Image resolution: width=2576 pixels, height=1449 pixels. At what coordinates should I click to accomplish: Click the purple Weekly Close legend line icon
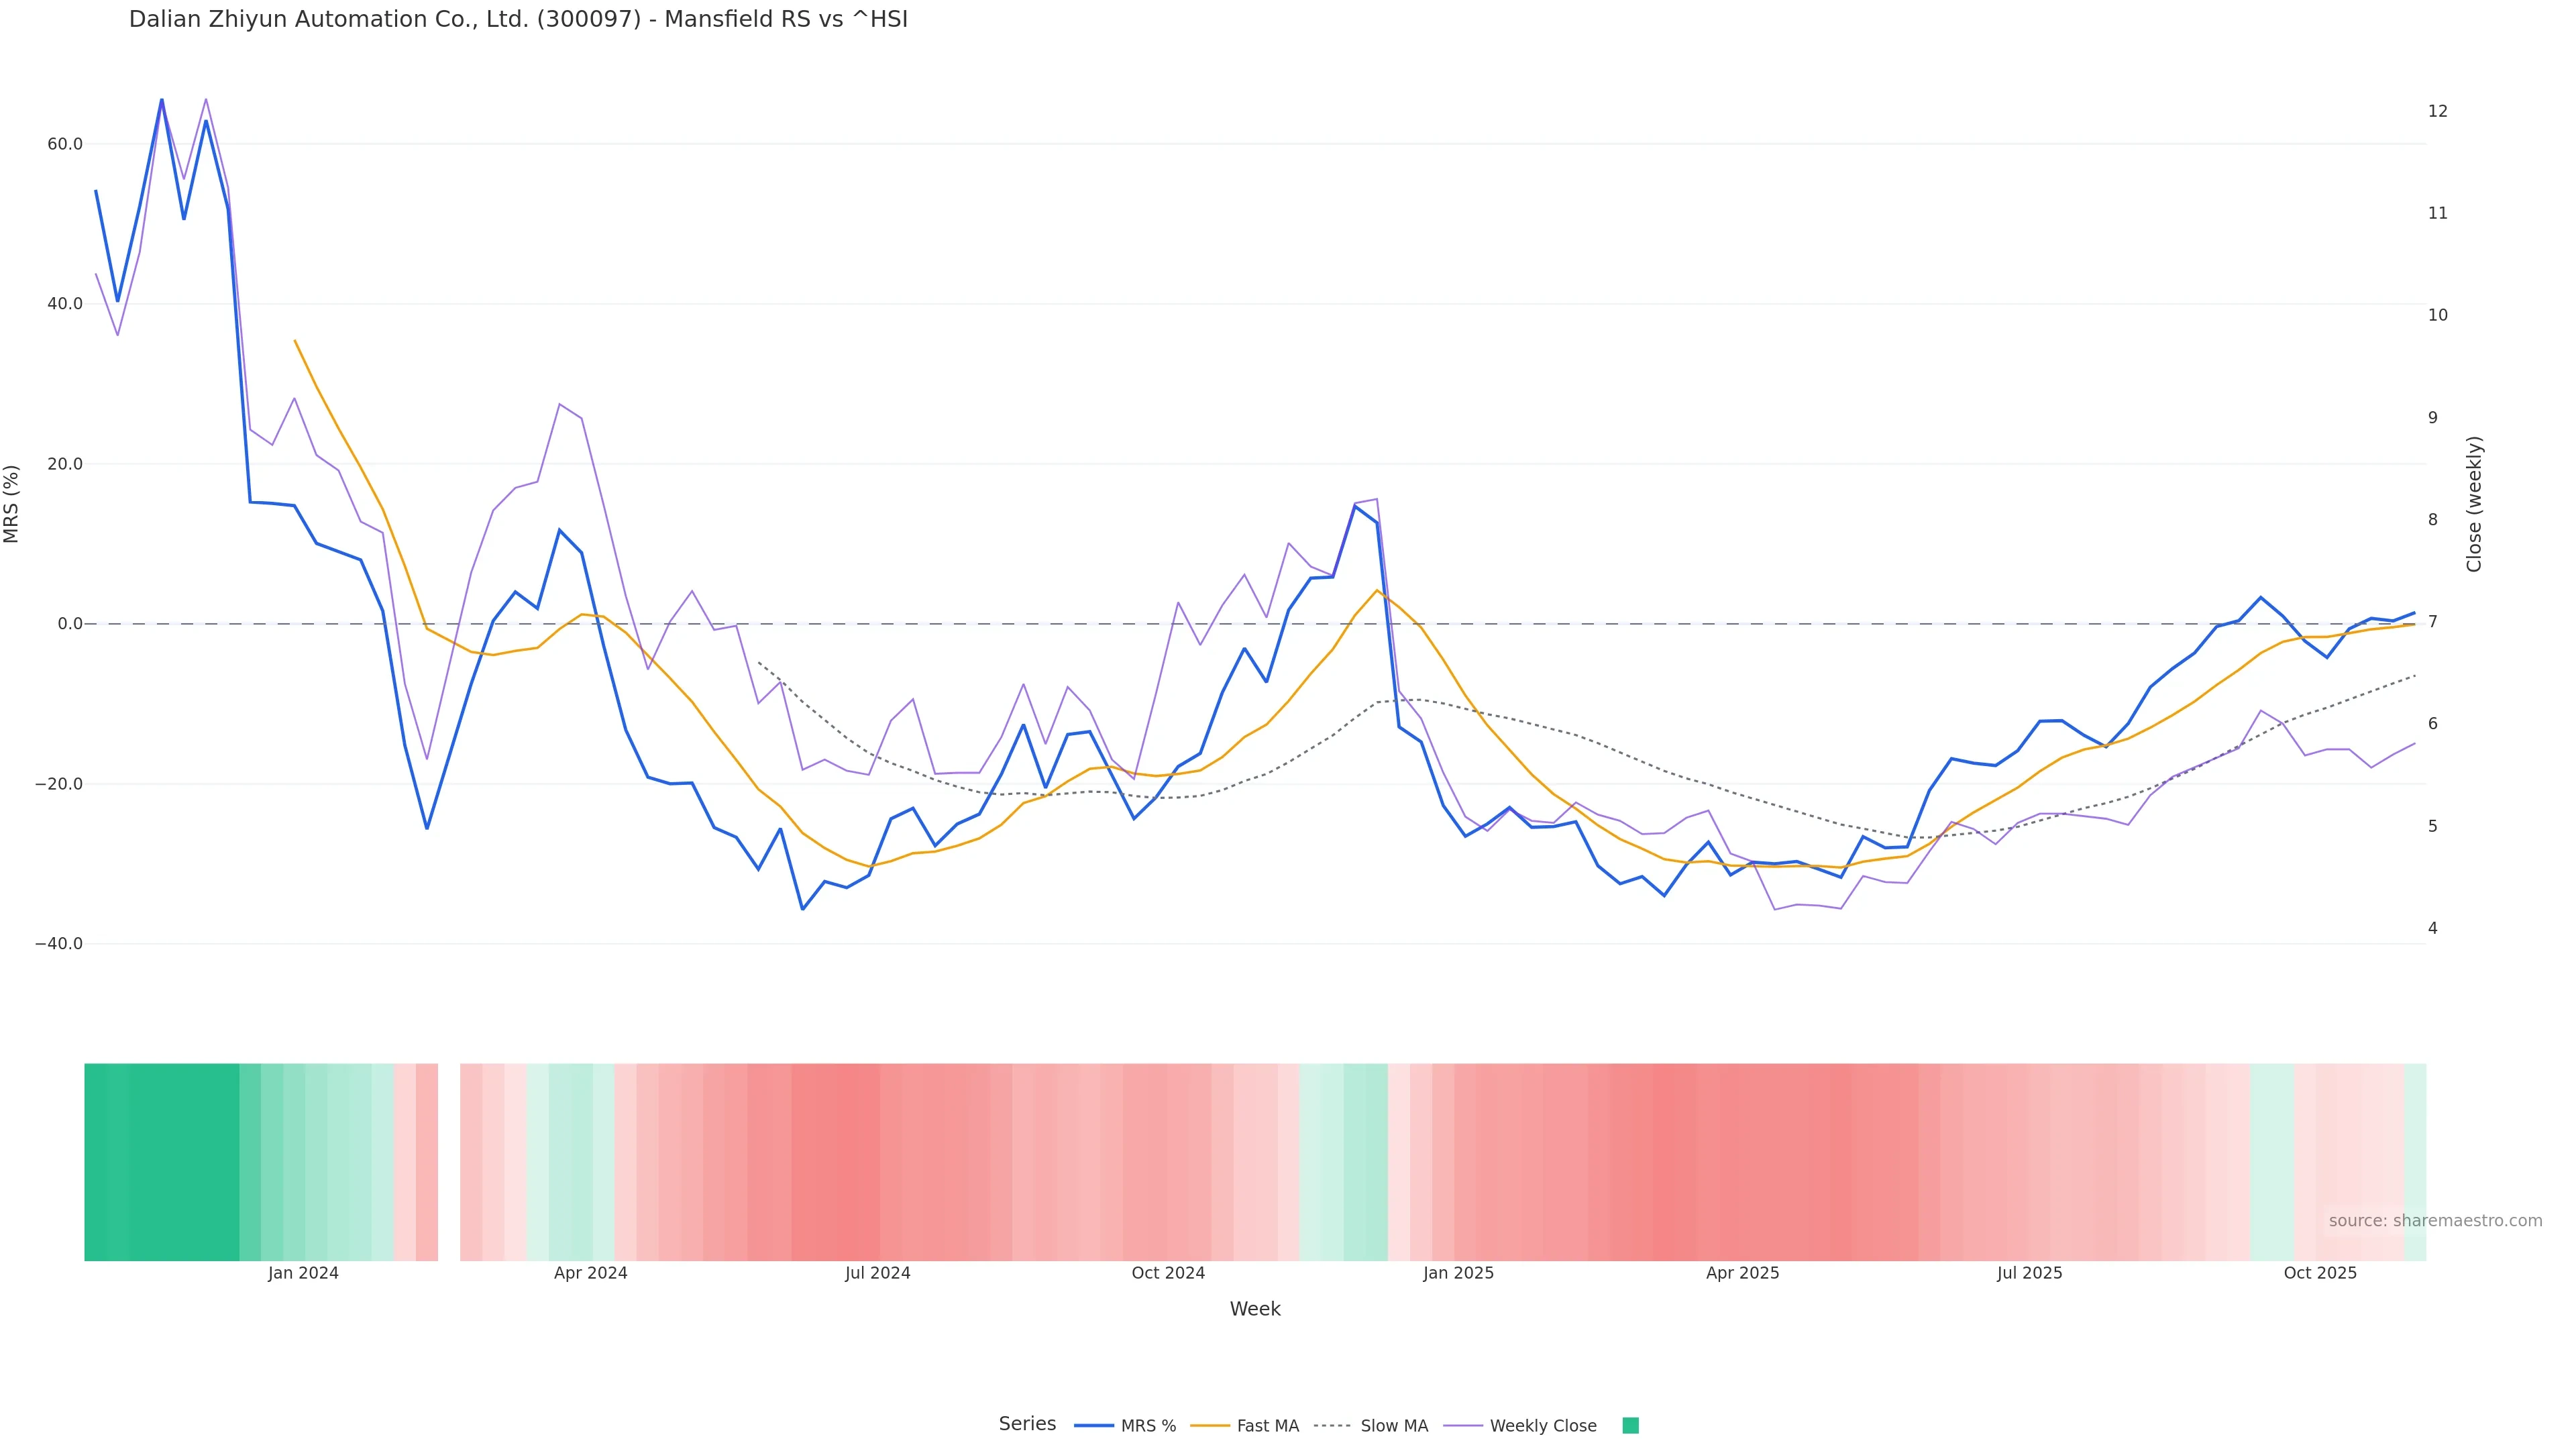1463,1426
